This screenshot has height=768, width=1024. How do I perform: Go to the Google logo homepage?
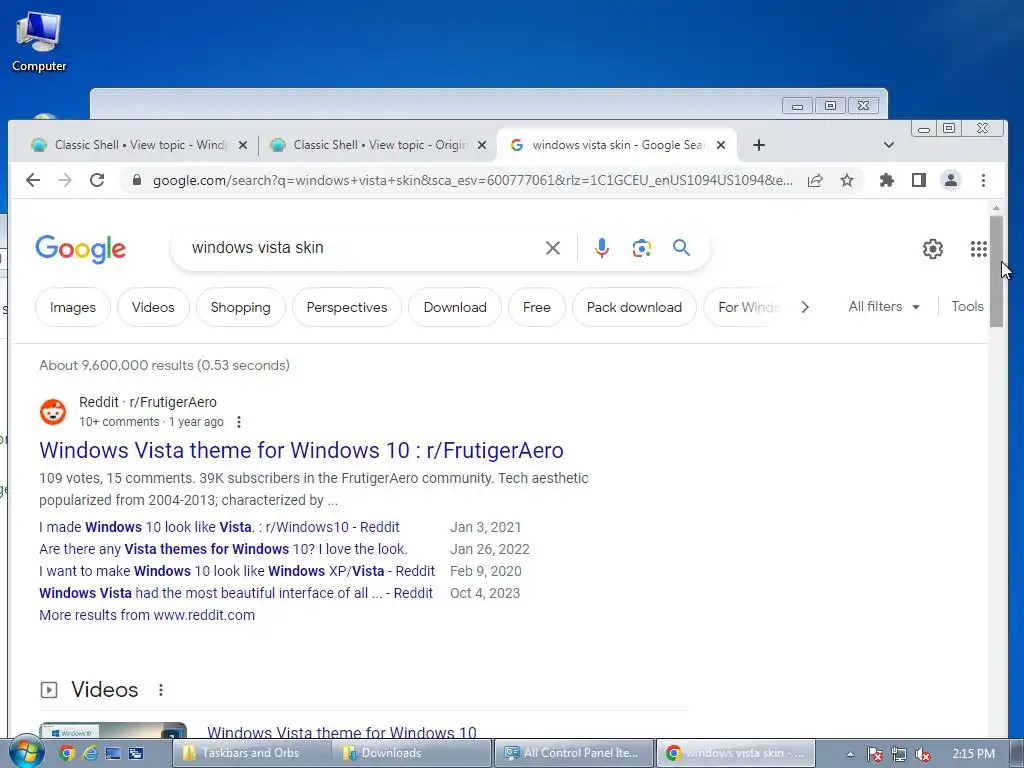pos(80,249)
